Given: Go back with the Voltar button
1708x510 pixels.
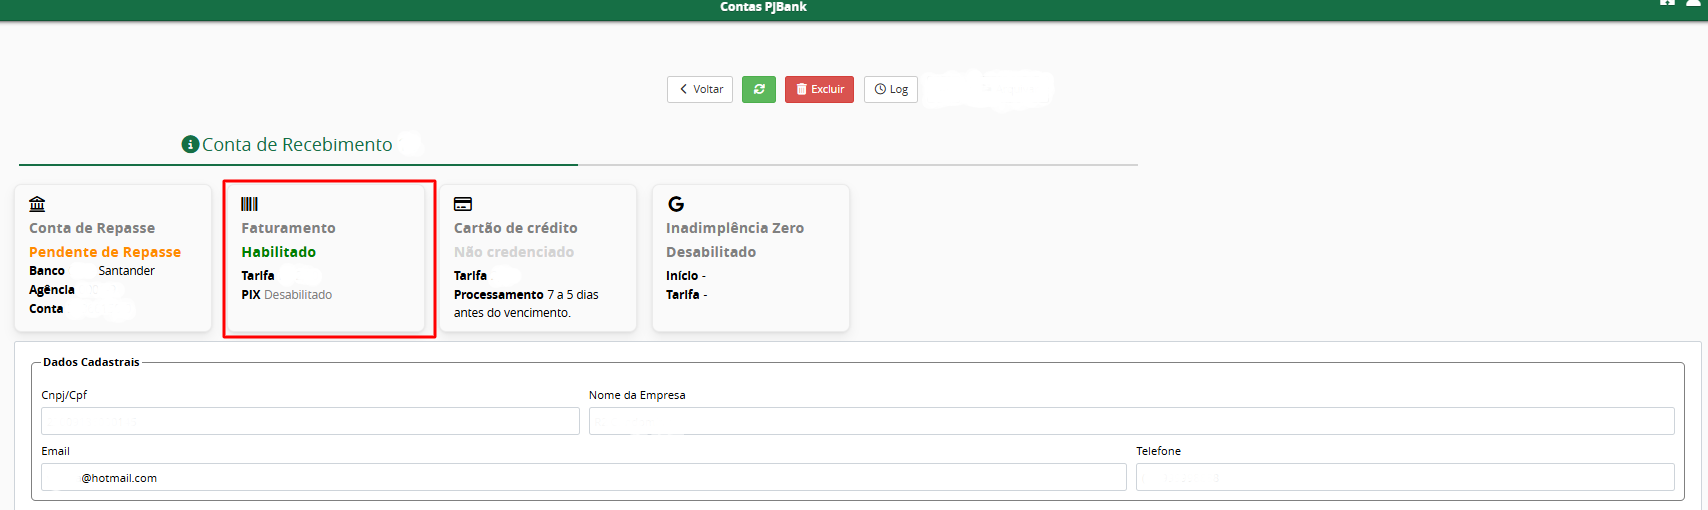Looking at the screenshot, I should point(700,89).
